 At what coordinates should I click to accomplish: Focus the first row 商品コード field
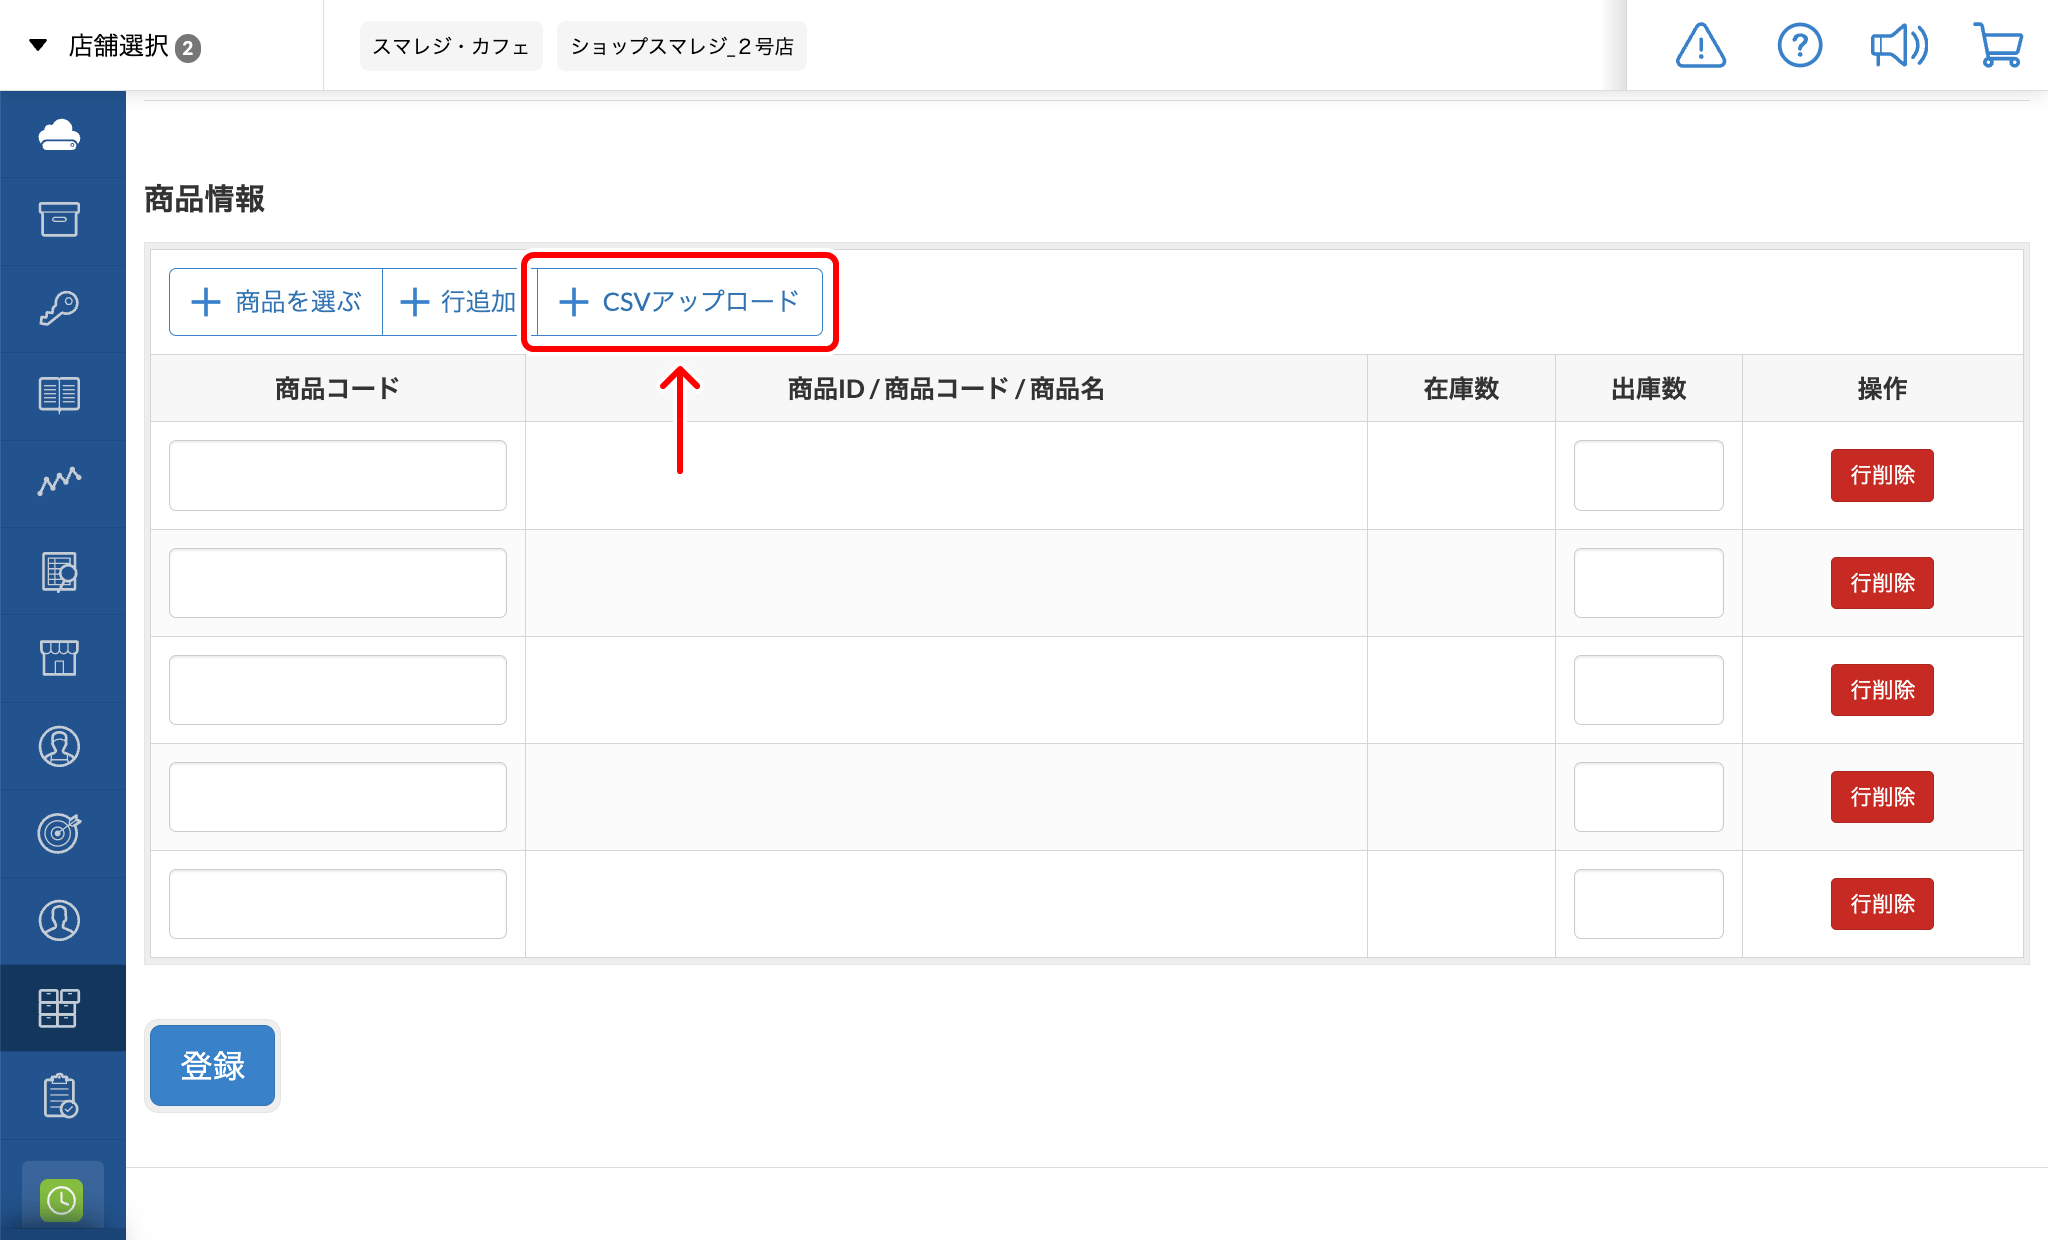338,475
